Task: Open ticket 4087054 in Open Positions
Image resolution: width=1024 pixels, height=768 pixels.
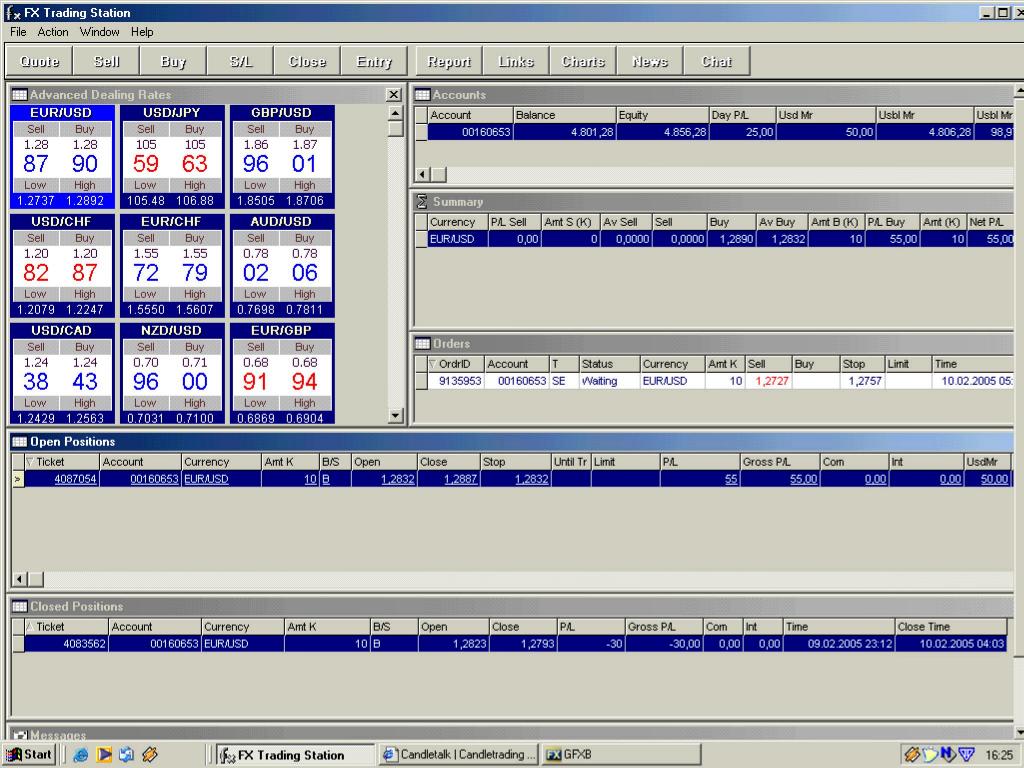Action: point(74,480)
